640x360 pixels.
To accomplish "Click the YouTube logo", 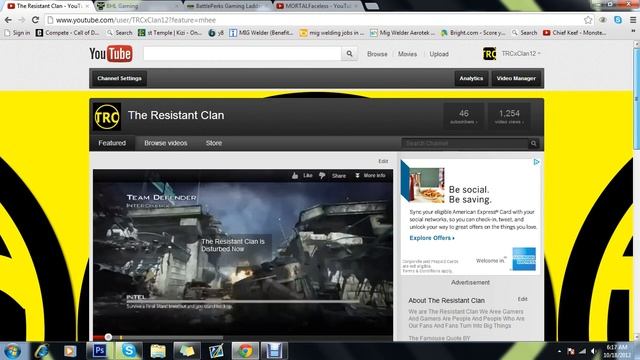I will (x=111, y=54).
